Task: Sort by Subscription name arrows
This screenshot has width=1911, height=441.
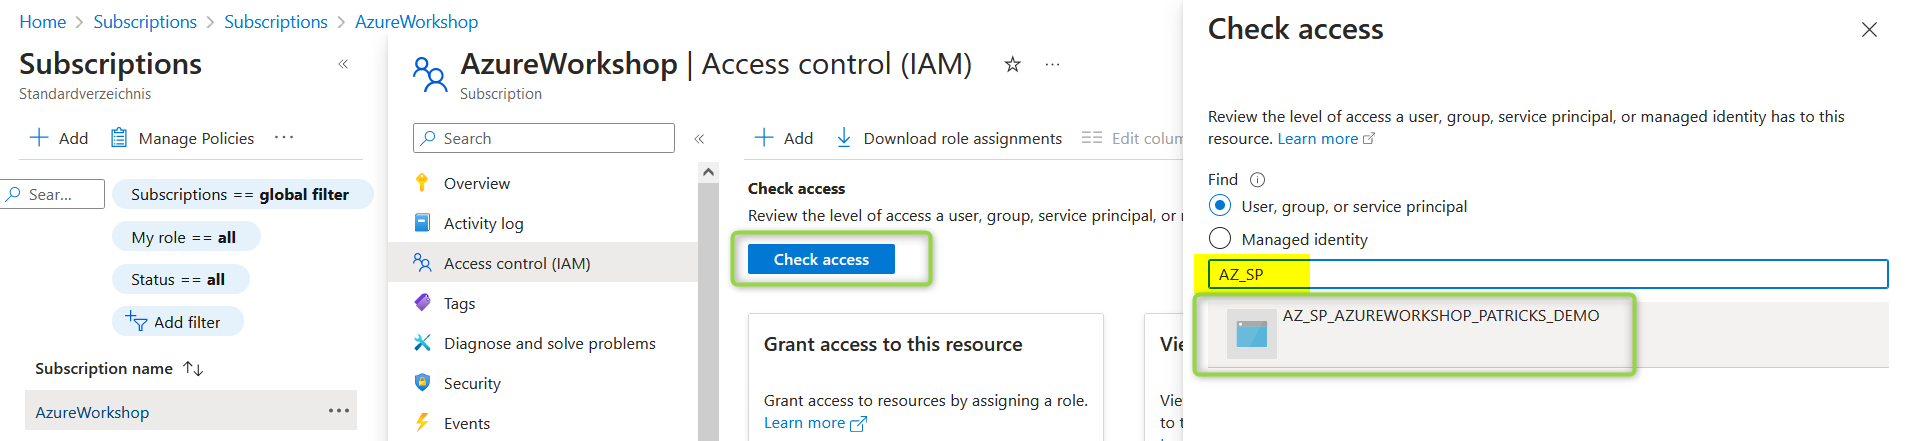Action: click(x=193, y=369)
